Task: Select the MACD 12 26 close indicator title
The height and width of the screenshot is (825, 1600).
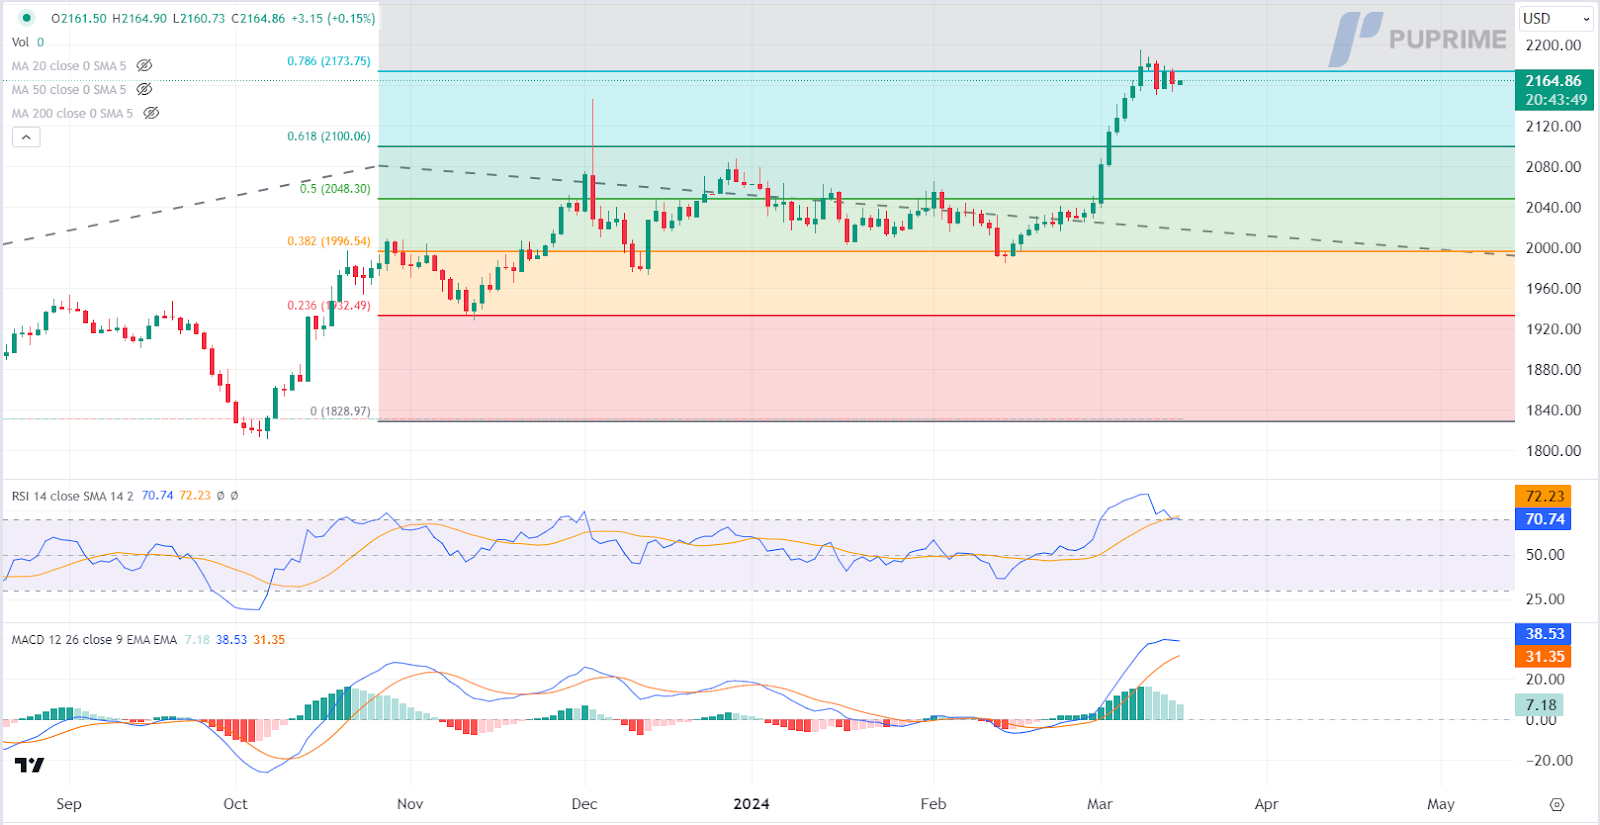Action: [x=94, y=640]
